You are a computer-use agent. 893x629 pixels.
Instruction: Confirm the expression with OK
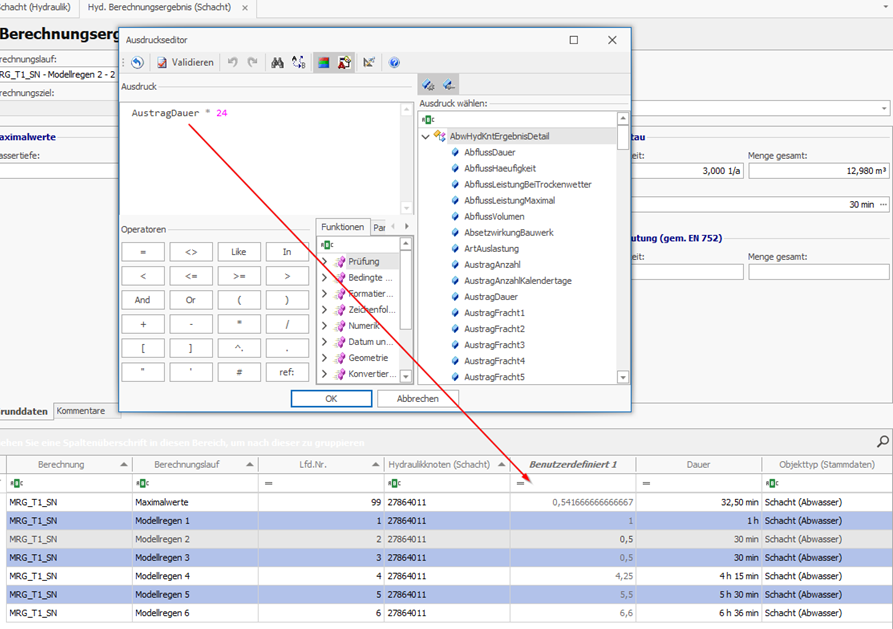pos(331,398)
